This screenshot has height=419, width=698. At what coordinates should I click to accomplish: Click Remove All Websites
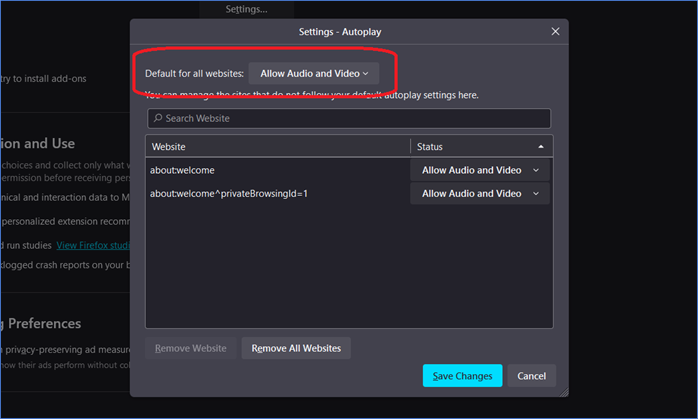(x=296, y=349)
